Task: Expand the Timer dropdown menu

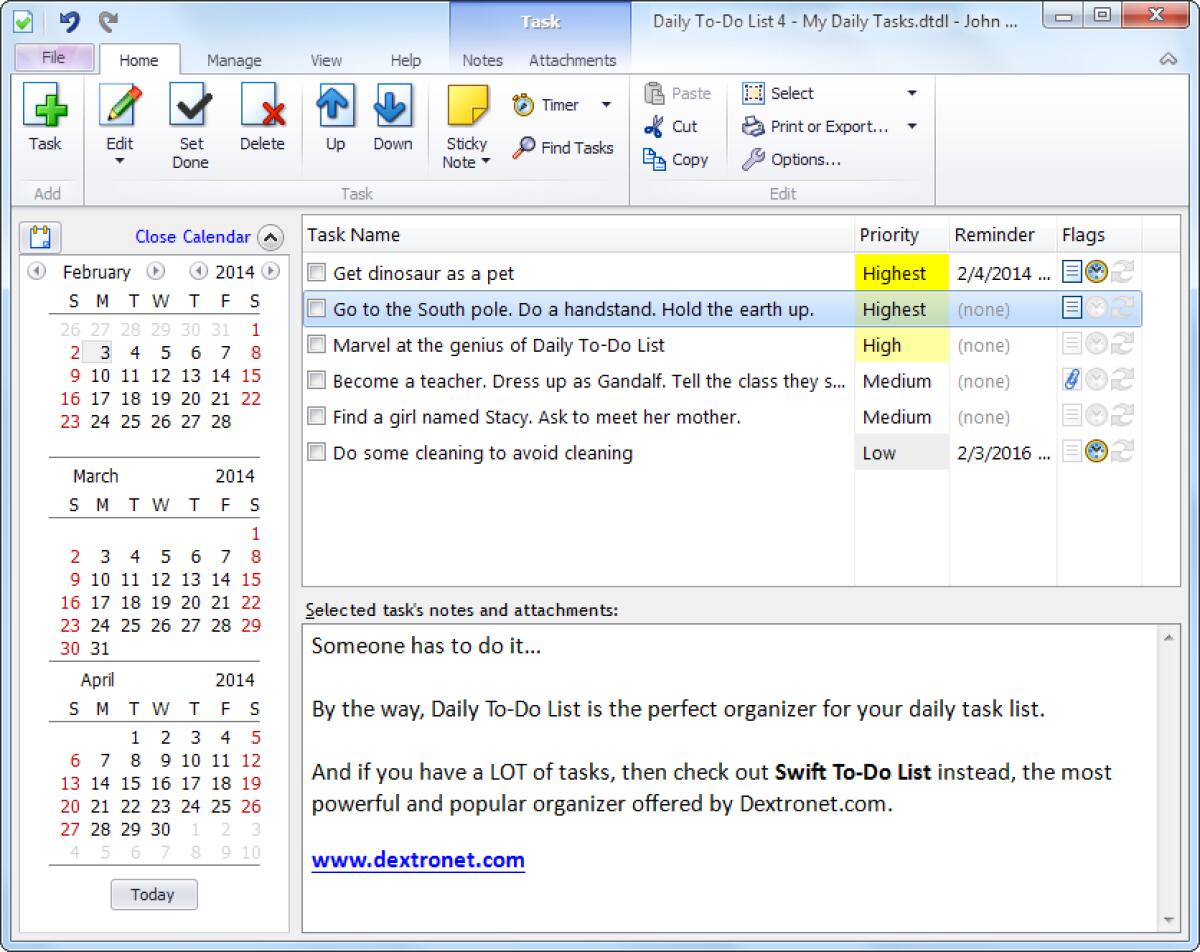Action: (x=606, y=104)
